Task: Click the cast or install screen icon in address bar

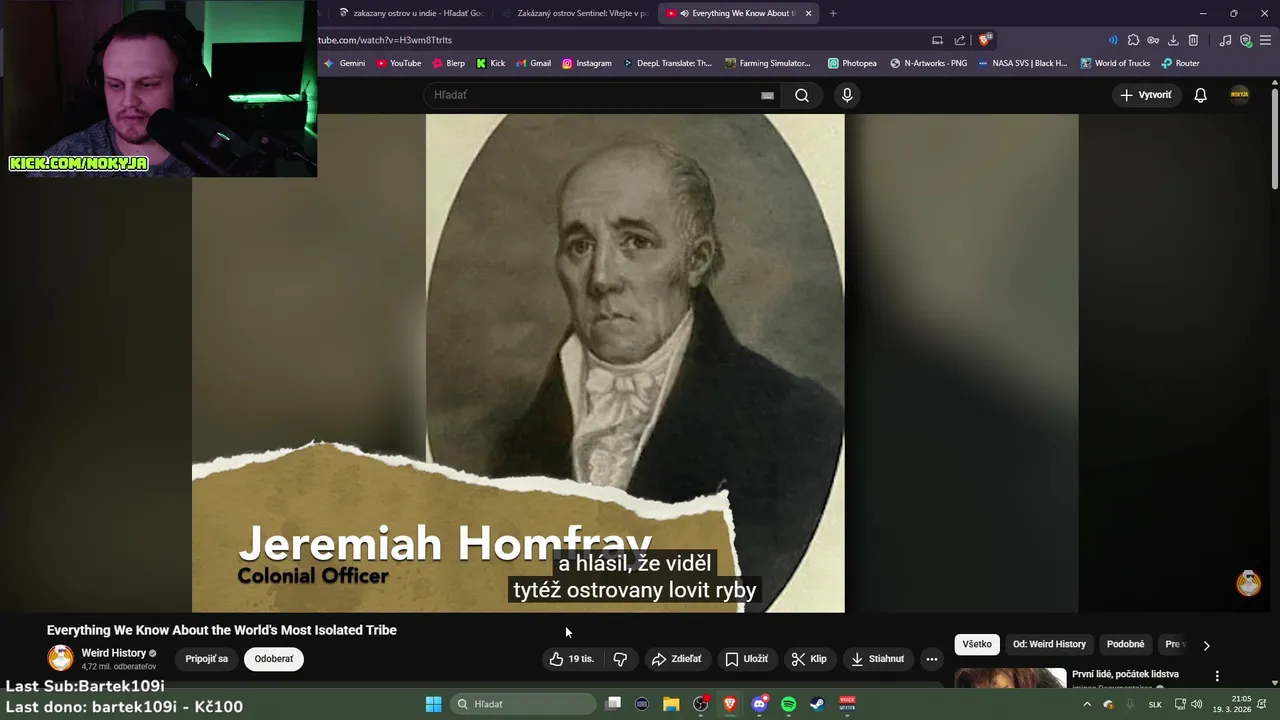Action: tap(937, 40)
